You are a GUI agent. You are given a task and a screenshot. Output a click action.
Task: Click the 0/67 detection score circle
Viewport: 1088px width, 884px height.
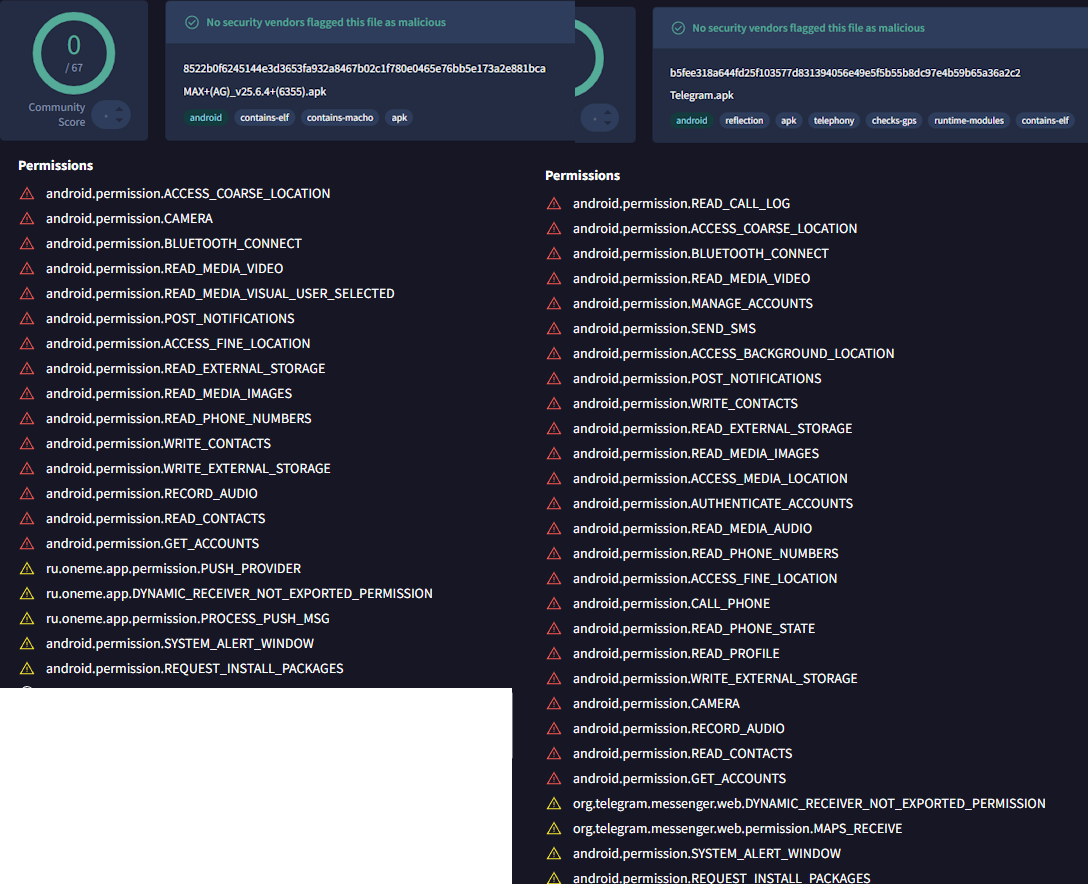point(74,52)
